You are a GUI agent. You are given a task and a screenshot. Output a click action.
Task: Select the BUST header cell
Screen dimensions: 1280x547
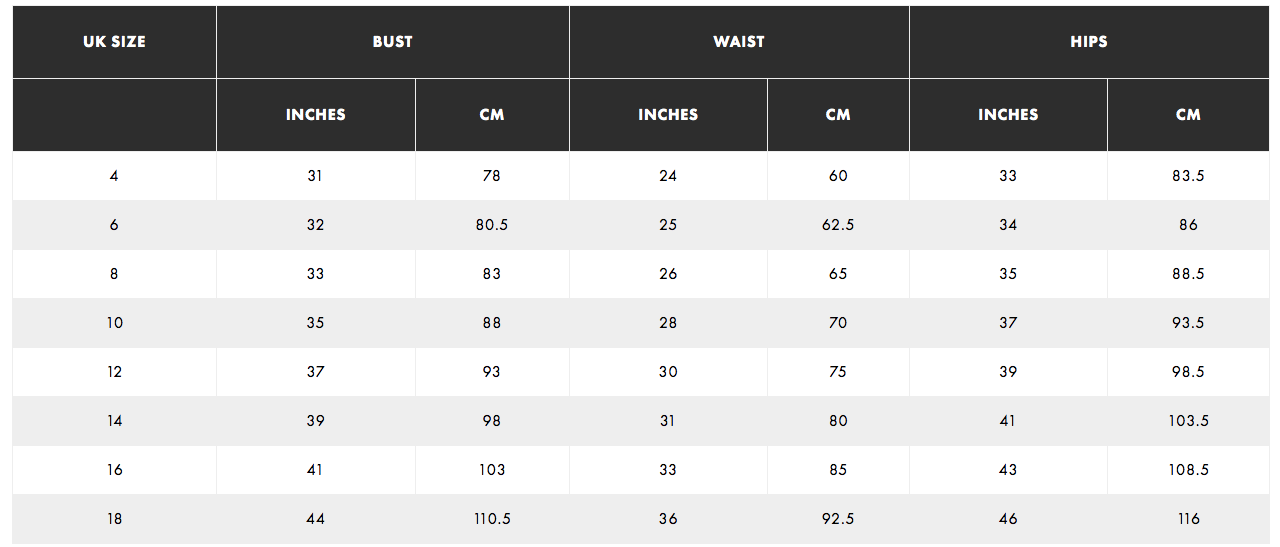(x=393, y=42)
